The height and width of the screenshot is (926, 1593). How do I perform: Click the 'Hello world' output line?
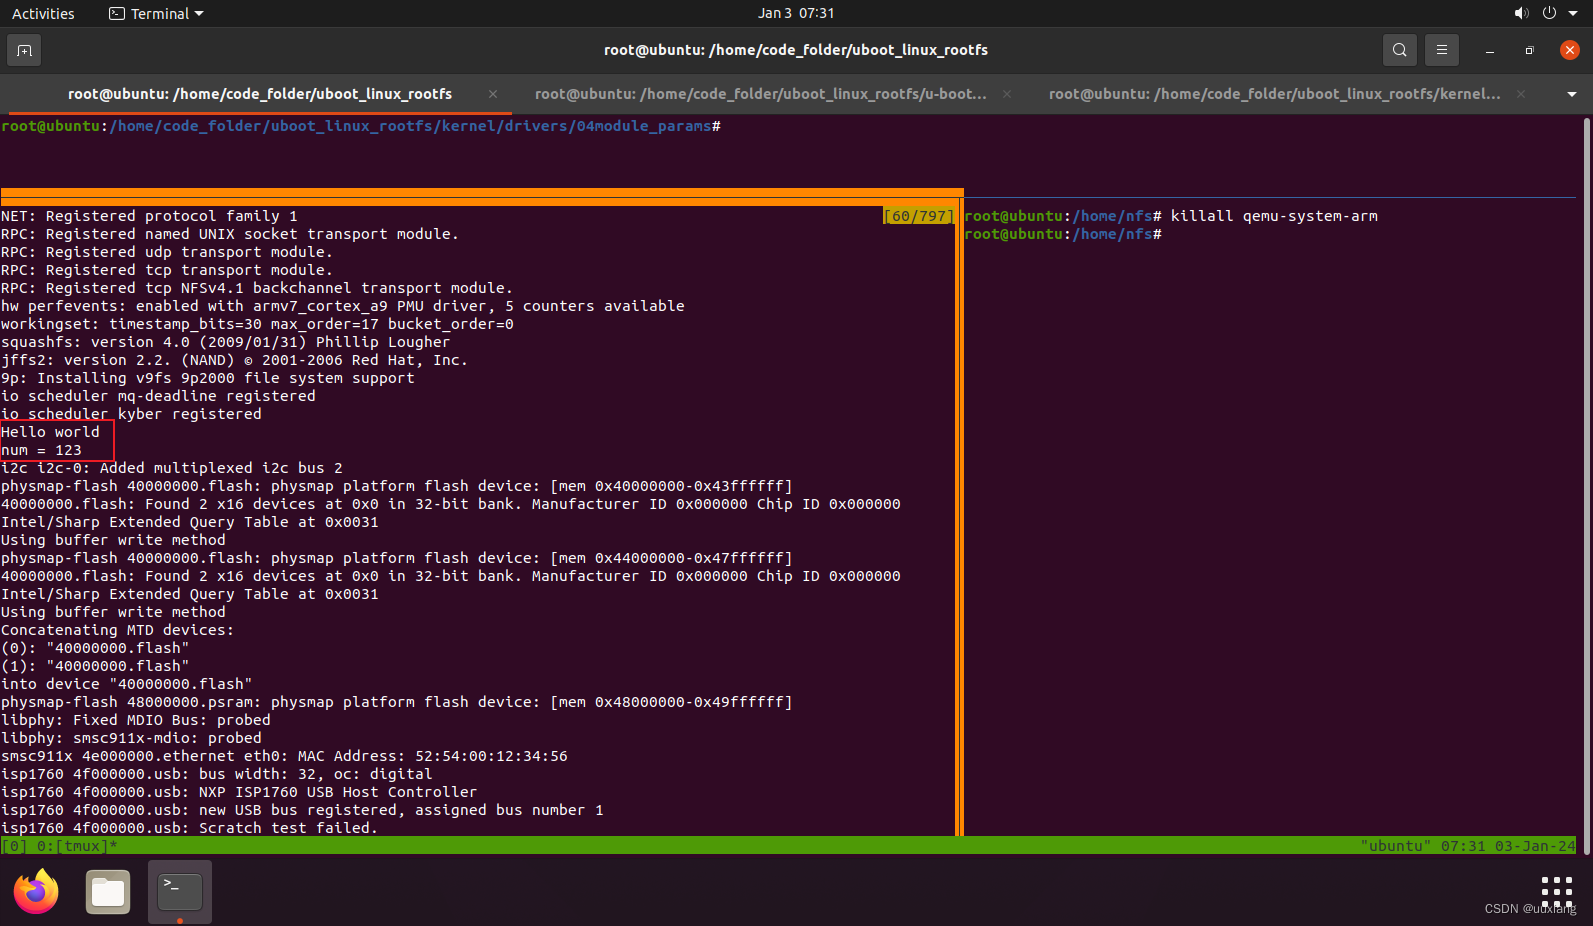(50, 432)
